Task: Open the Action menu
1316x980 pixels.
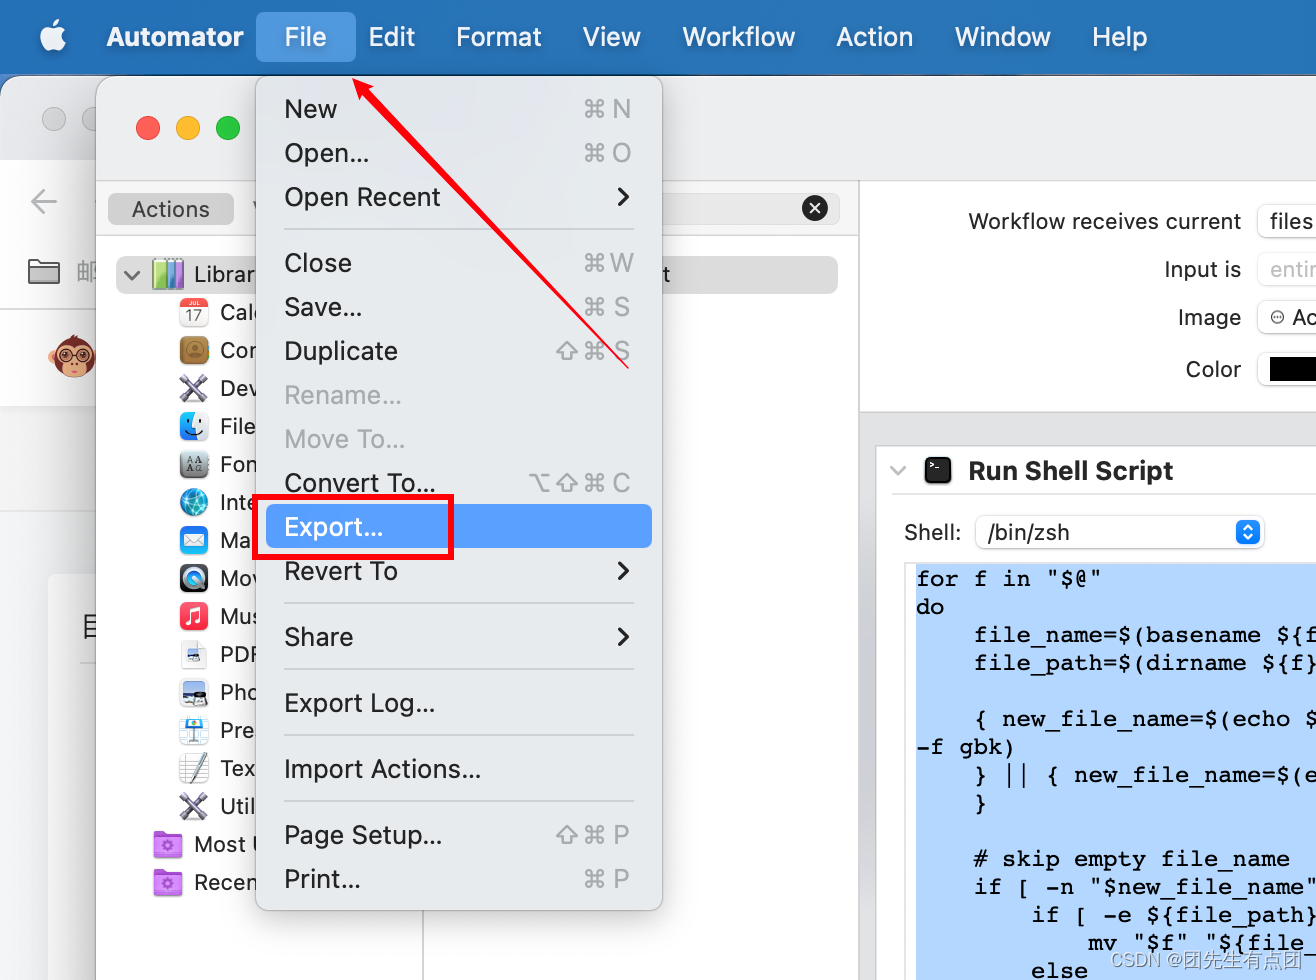Action: pyautogui.click(x=874, y=37)
